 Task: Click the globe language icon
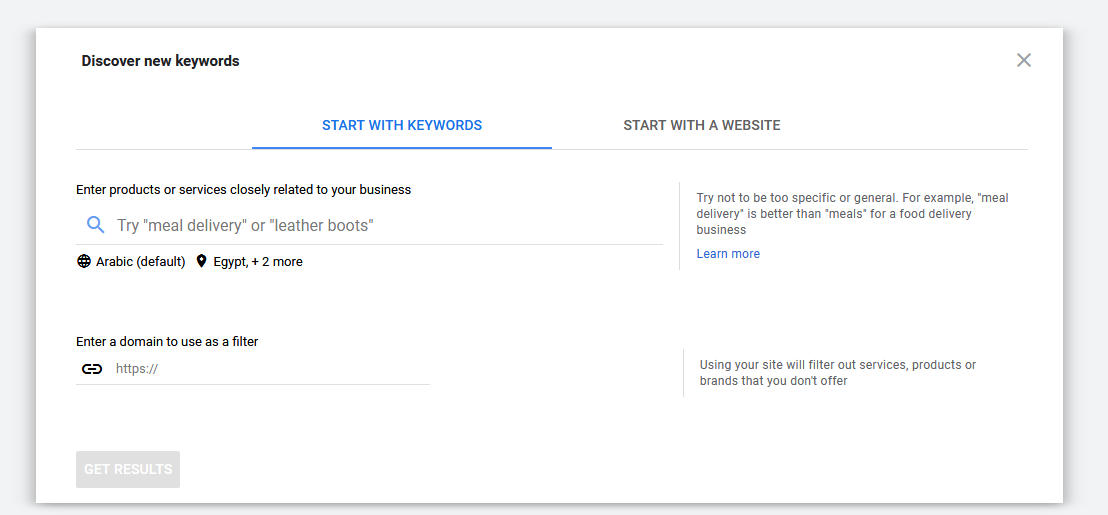click(x=84, y=262)
